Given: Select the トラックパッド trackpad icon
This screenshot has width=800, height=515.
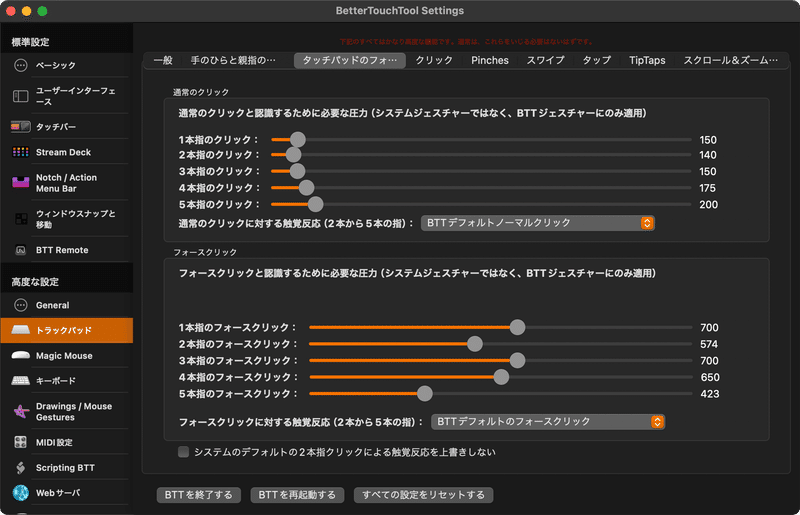Looking at the screenshot, I should click(x=20, y=330).
